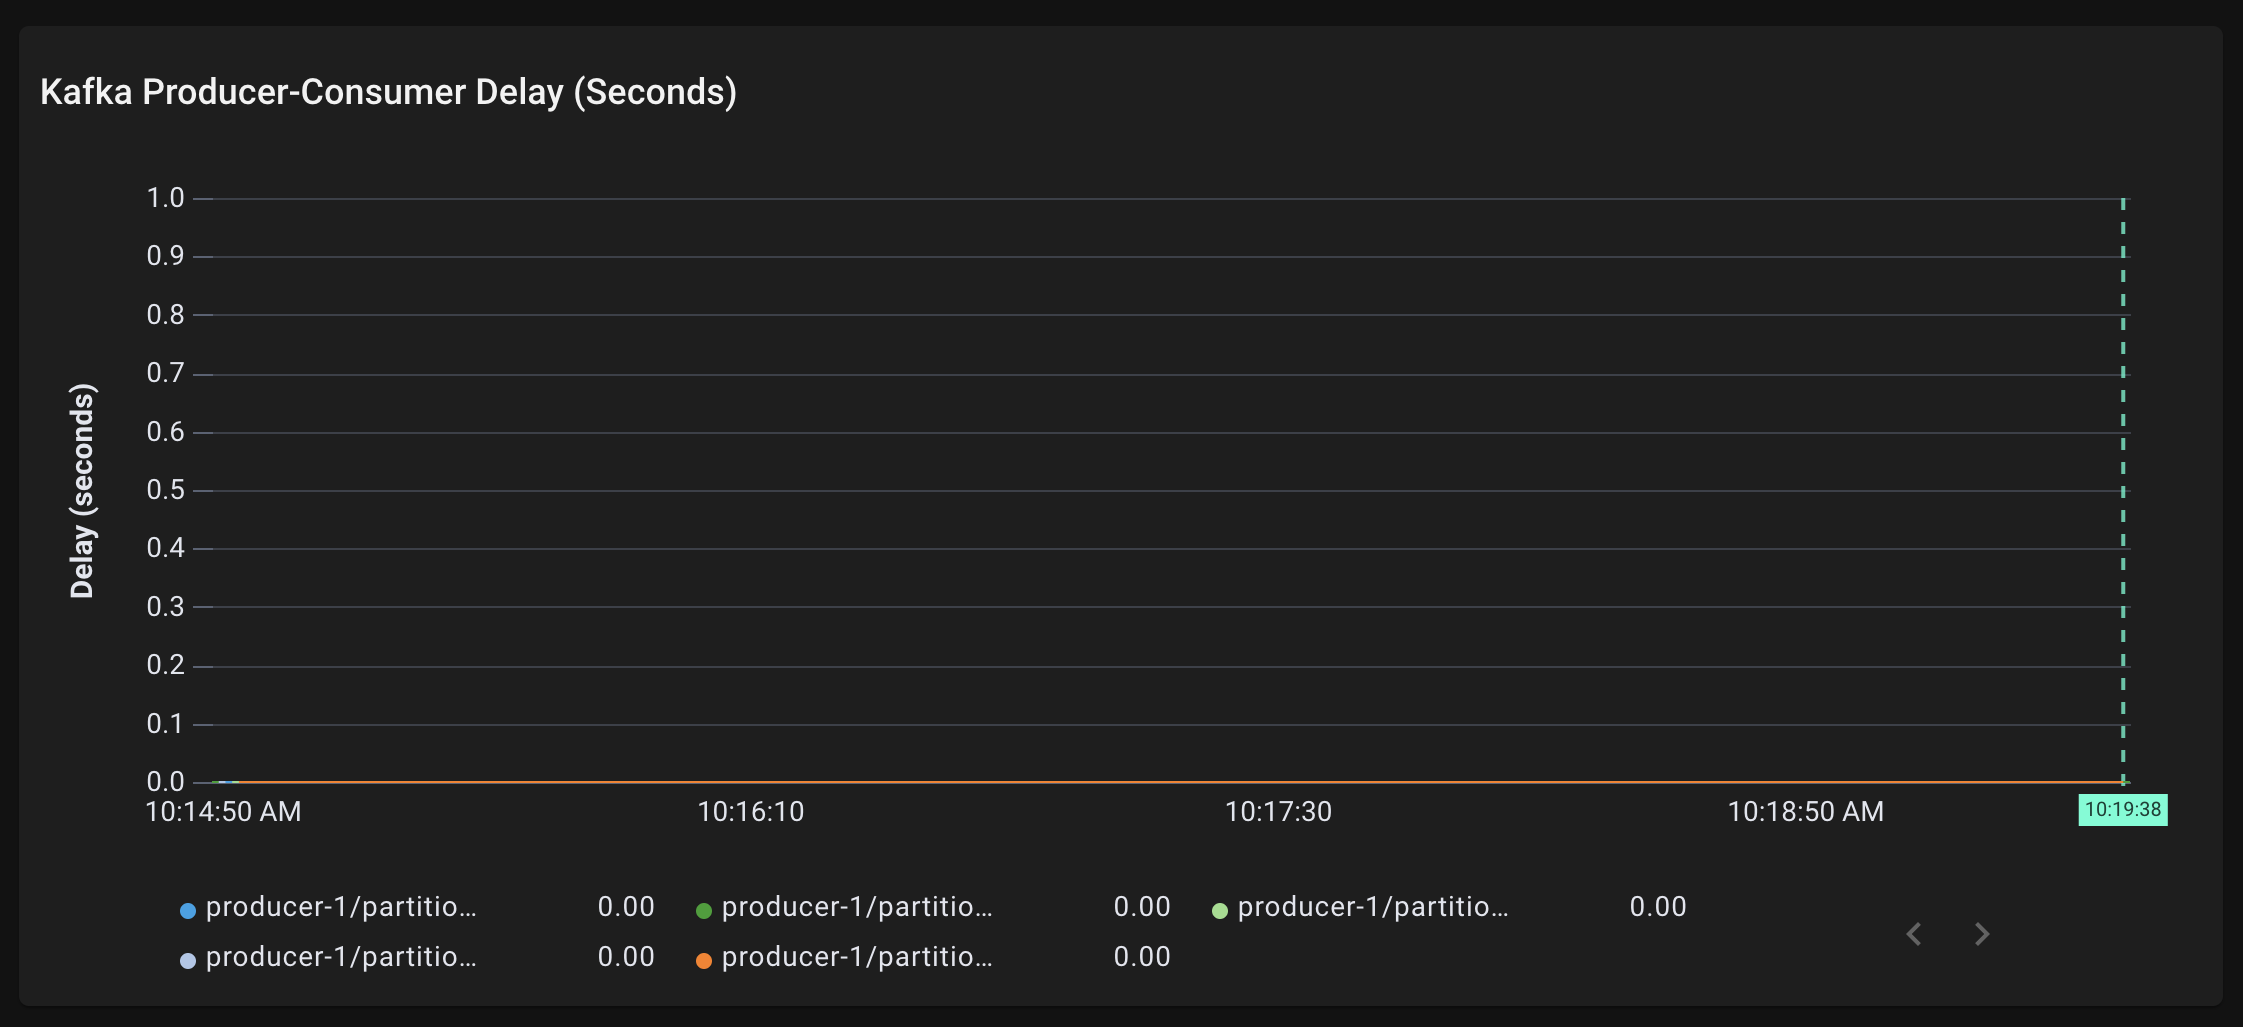Click the Kafka Producer-Consumer Delay panel title
Viewport: 2243px width, 1027px height.
(388, 92)
